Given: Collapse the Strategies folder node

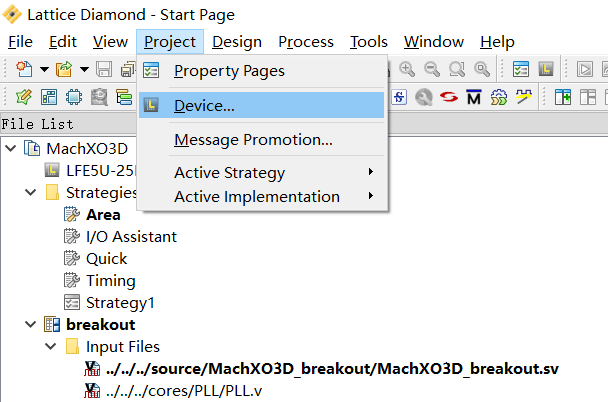Looking at the screenshot, I should [x=31, y=192].
